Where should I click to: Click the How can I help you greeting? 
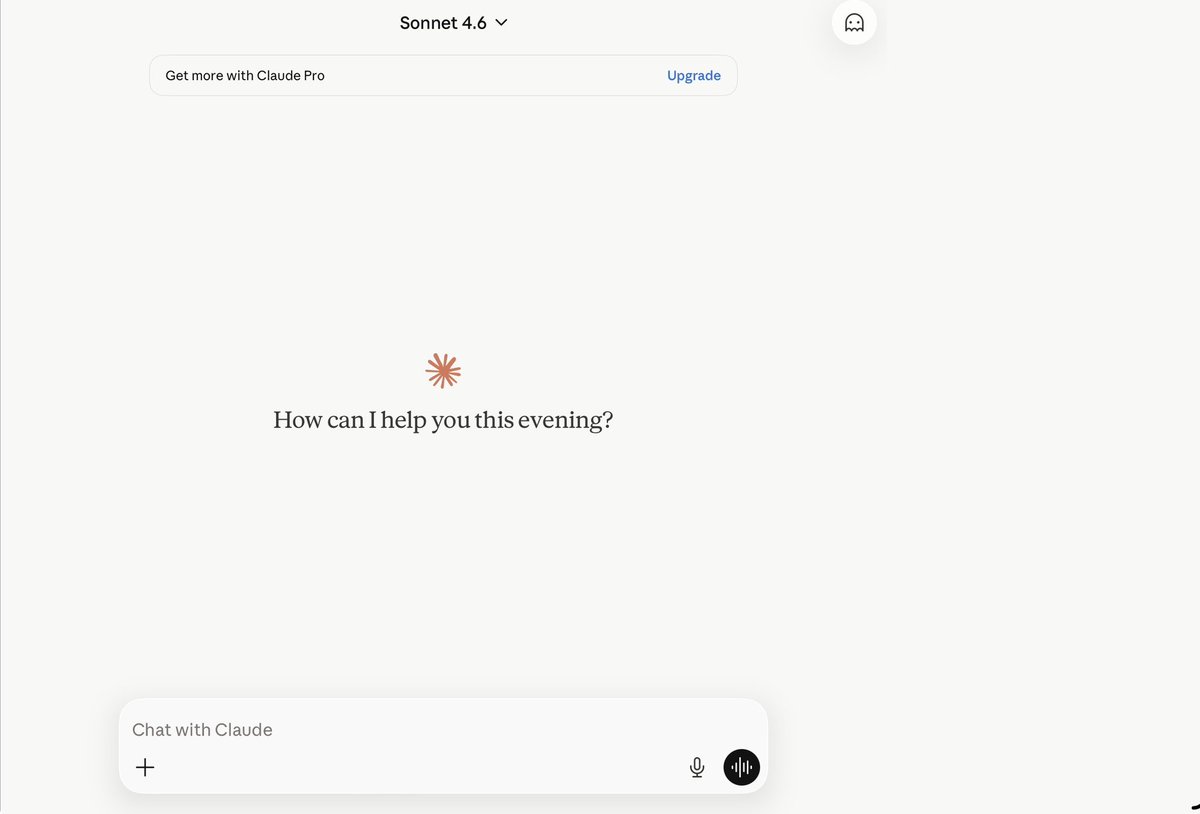[443, 420]
